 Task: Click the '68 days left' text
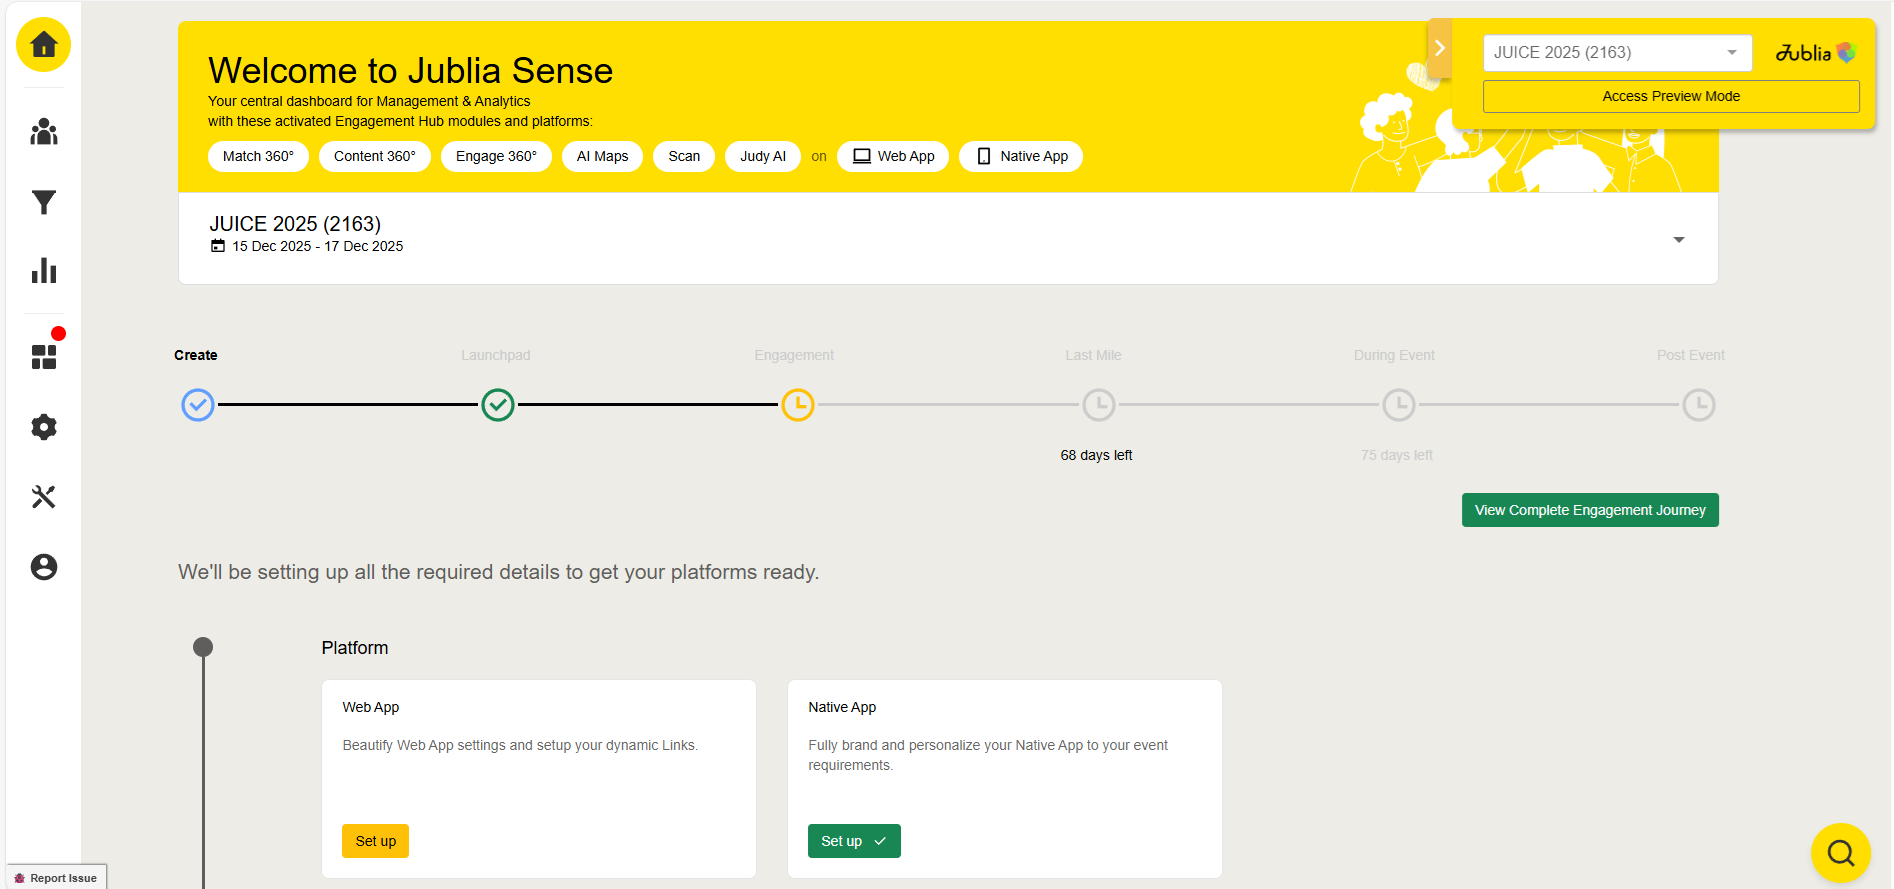point(1096,455)
